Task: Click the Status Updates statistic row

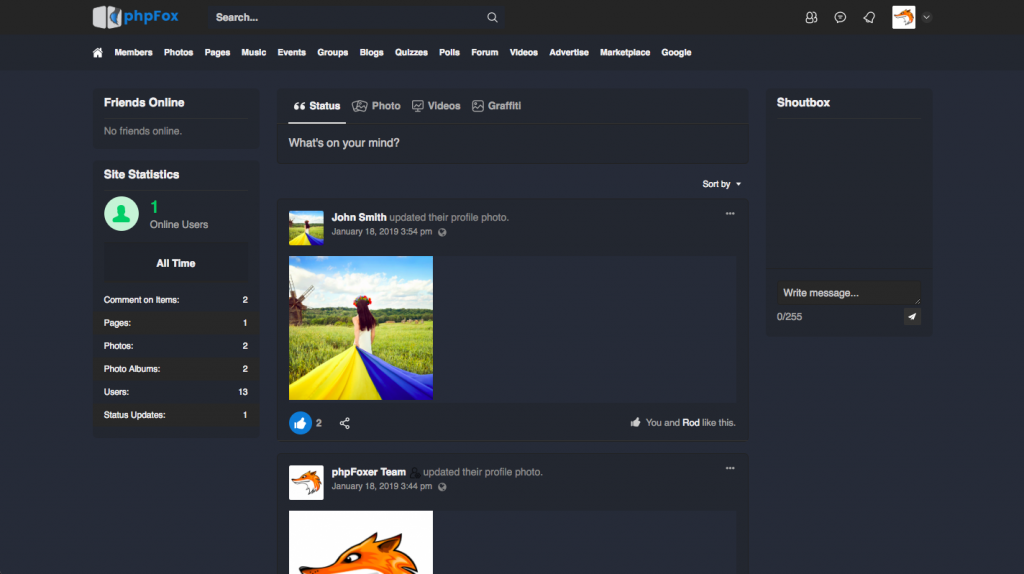Action: pyautogui.click(x=176, y=415)
